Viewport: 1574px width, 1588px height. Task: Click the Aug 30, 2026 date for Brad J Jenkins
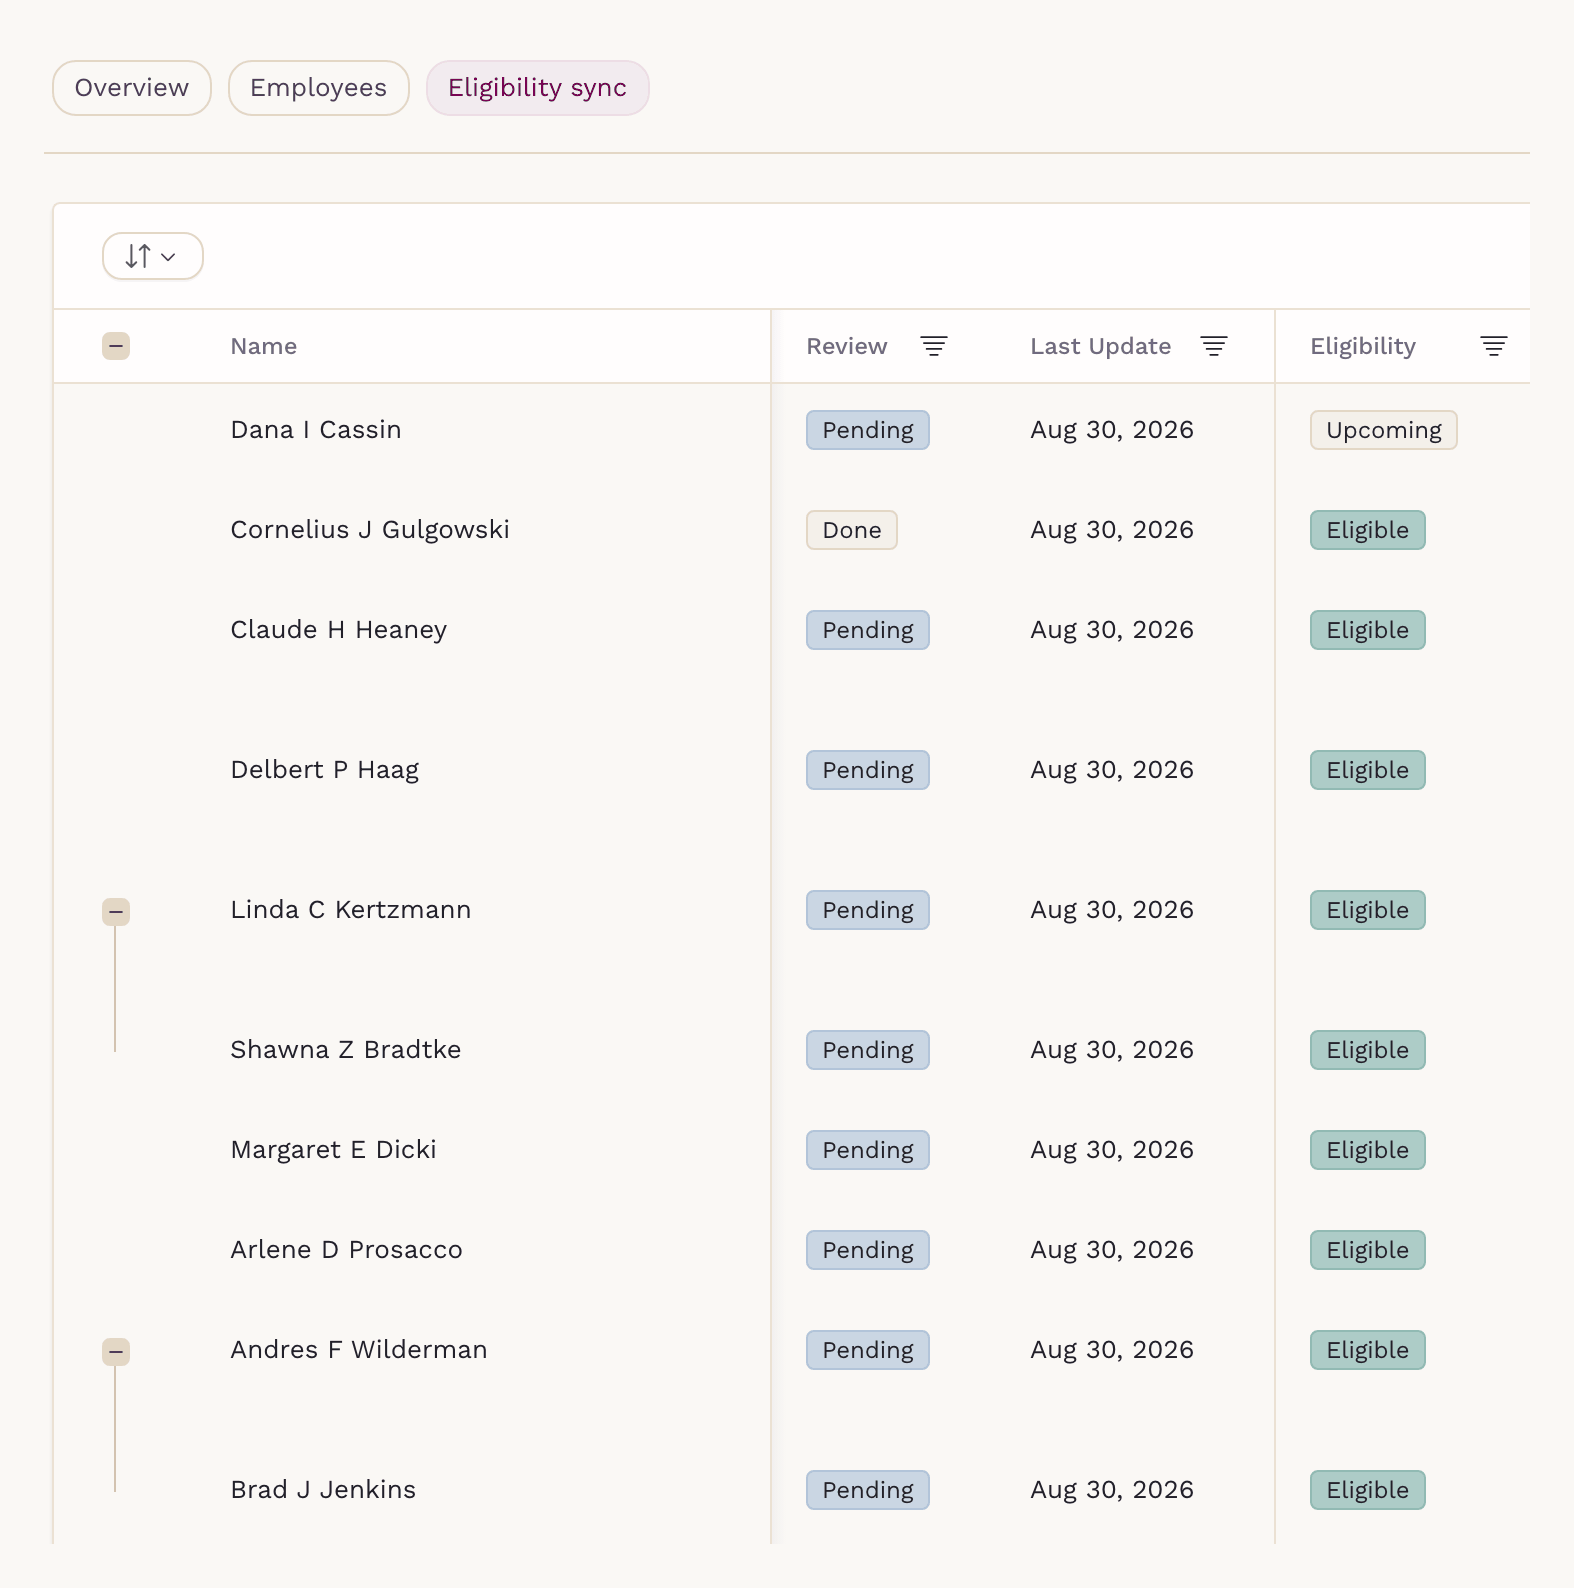coord(1112,1490)
